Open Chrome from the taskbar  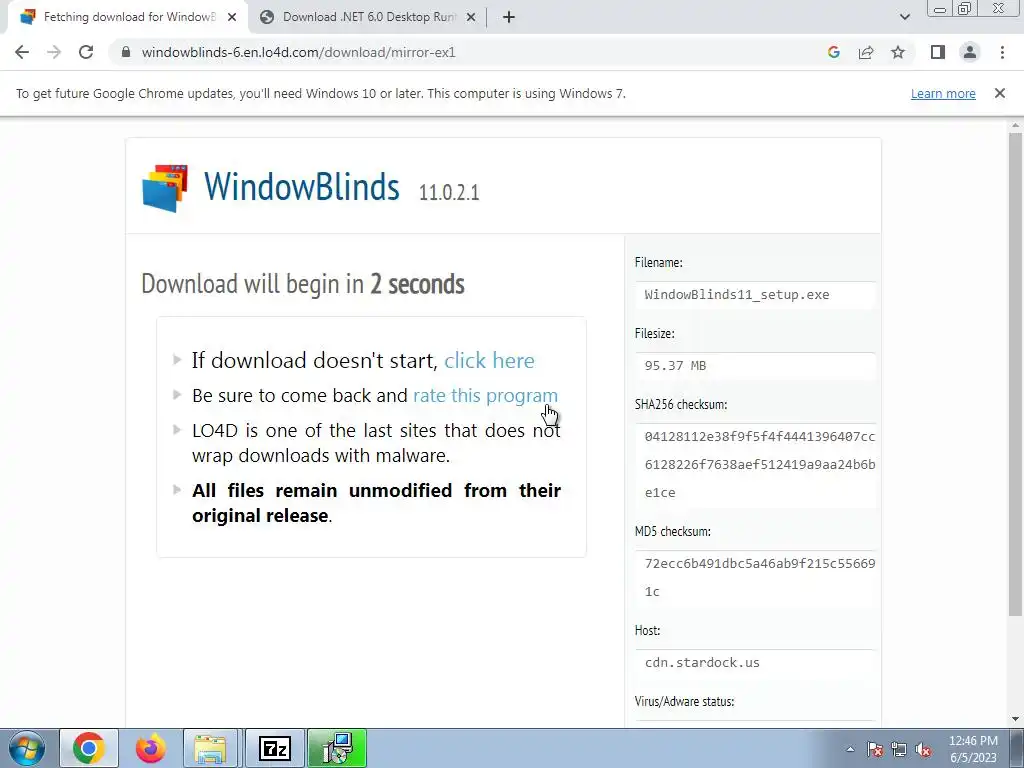[89, 748]
